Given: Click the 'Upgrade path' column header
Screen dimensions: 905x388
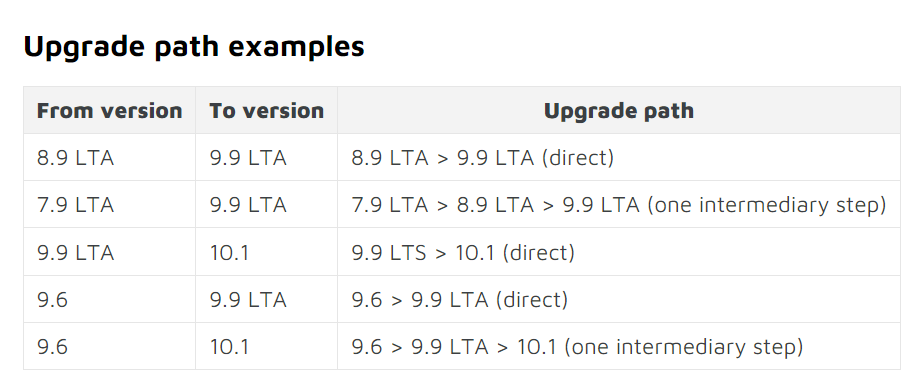Looking at the screenshot, I should point(619,110).
